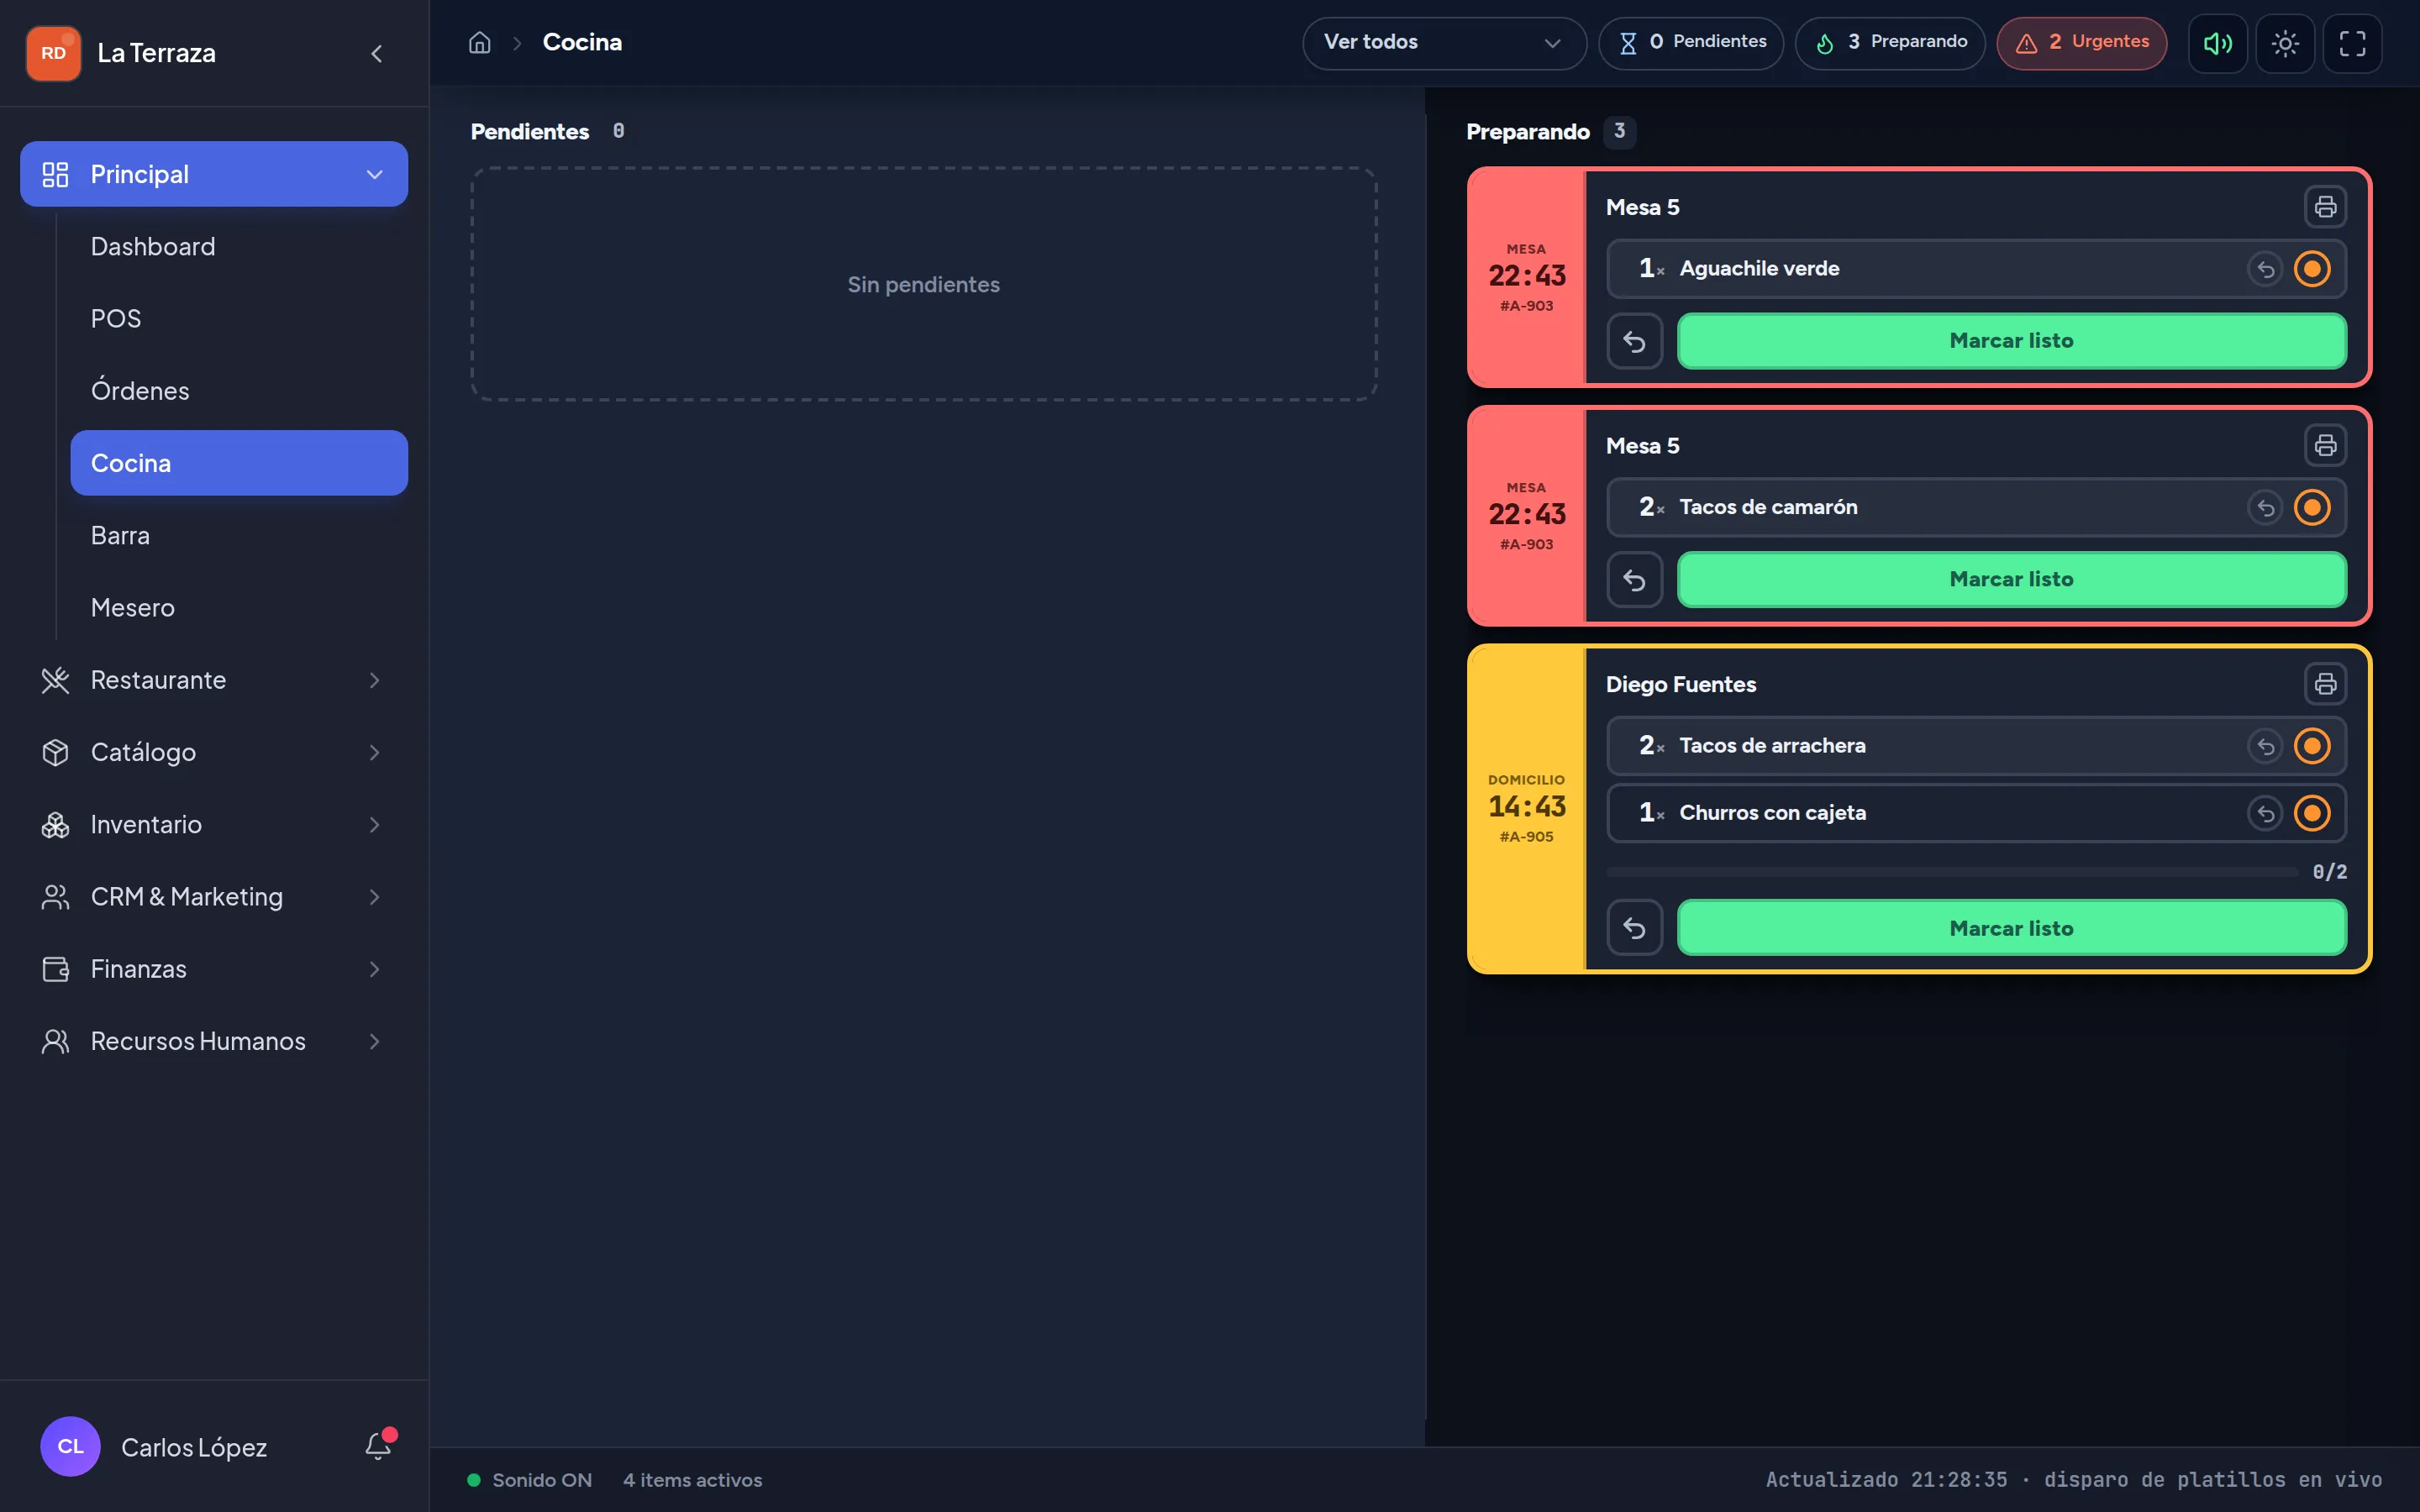Screen dimensions: 2420x1512
Task: Mark Tacos de arrachera item as done
Action: pos(2312,746)
